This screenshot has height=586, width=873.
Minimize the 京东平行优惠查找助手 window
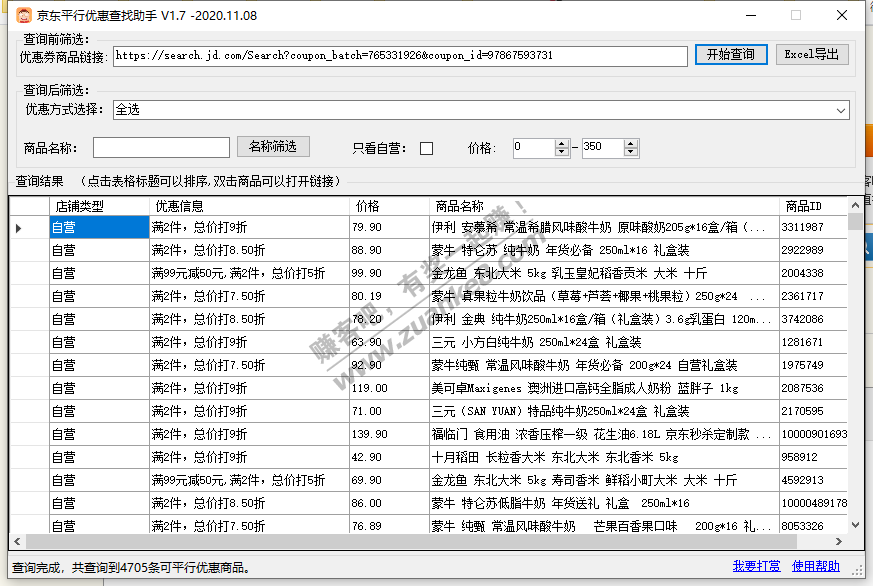coord(751,15)
